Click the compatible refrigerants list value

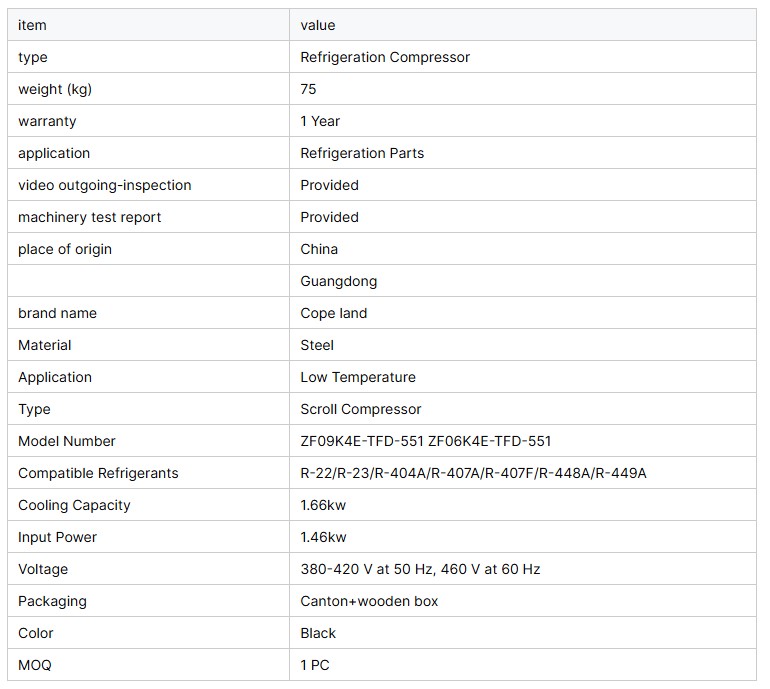473,473
